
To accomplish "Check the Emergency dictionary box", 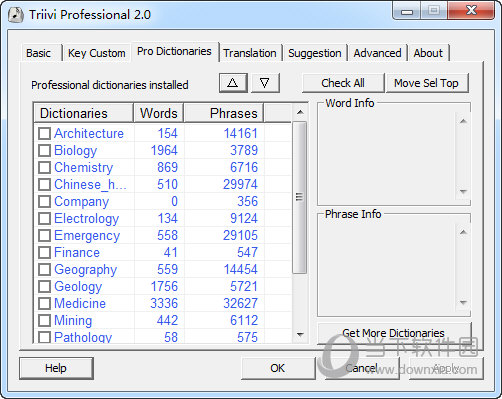I will tap(44, 235).
